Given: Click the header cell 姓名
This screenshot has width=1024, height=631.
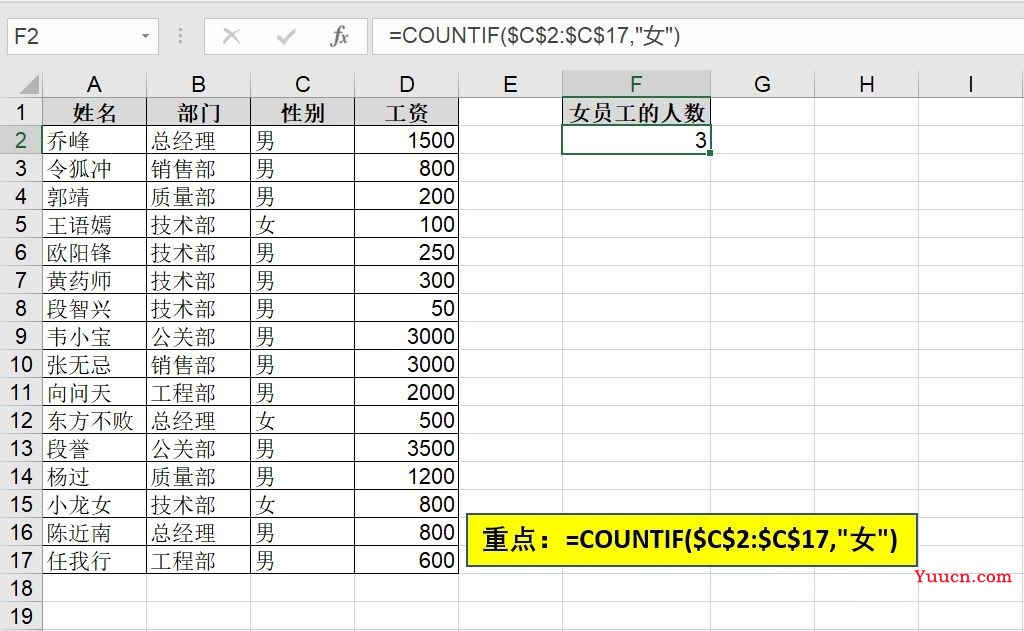Looking at the screenshot, I should coord(94,112).
